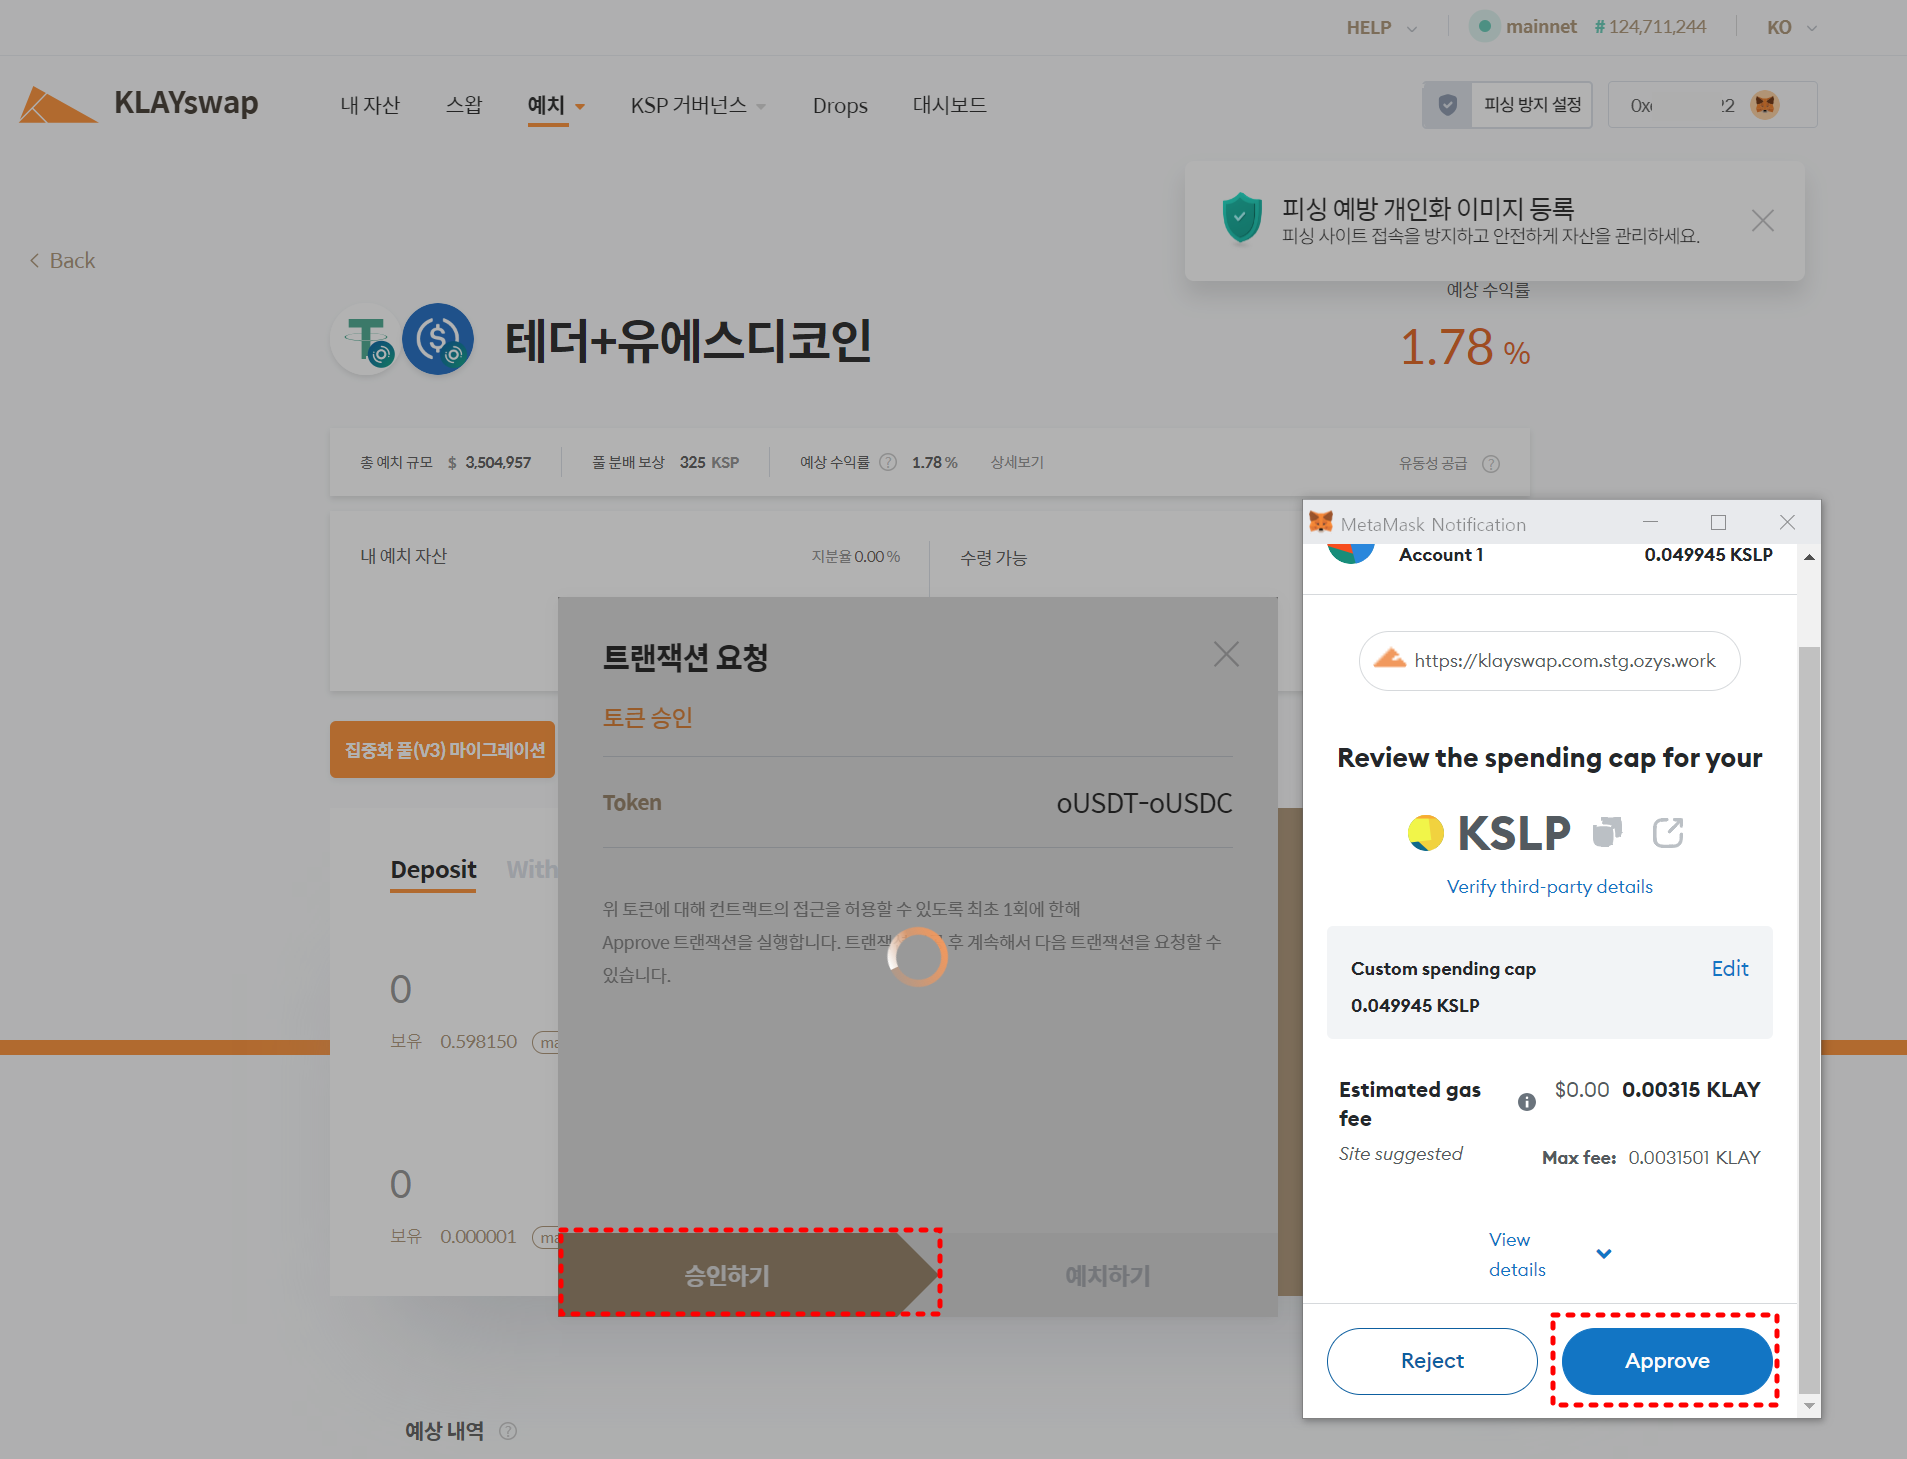Click Reject in MetaMask popup
This screenshot has height=1459, width=1907.
pyautogui.click(x=1431, y=1360)
